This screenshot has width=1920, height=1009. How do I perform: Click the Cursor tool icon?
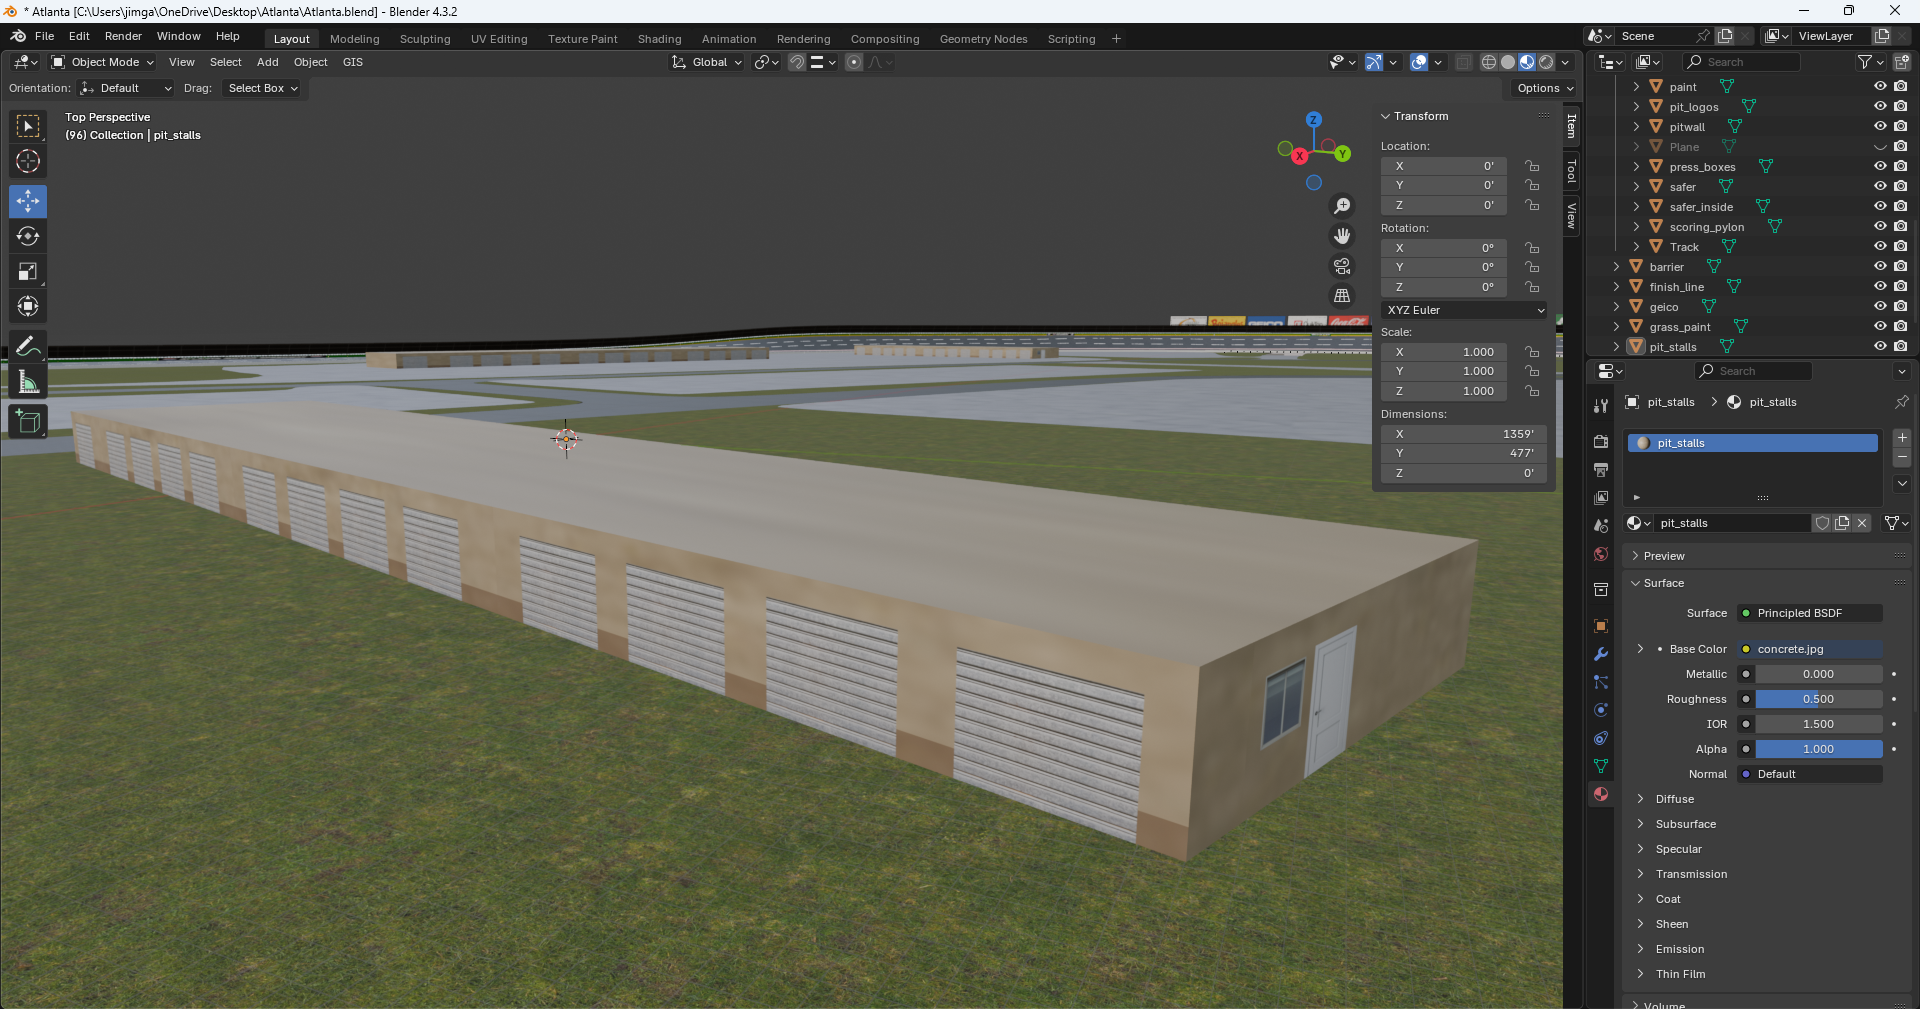pos(28,161)
